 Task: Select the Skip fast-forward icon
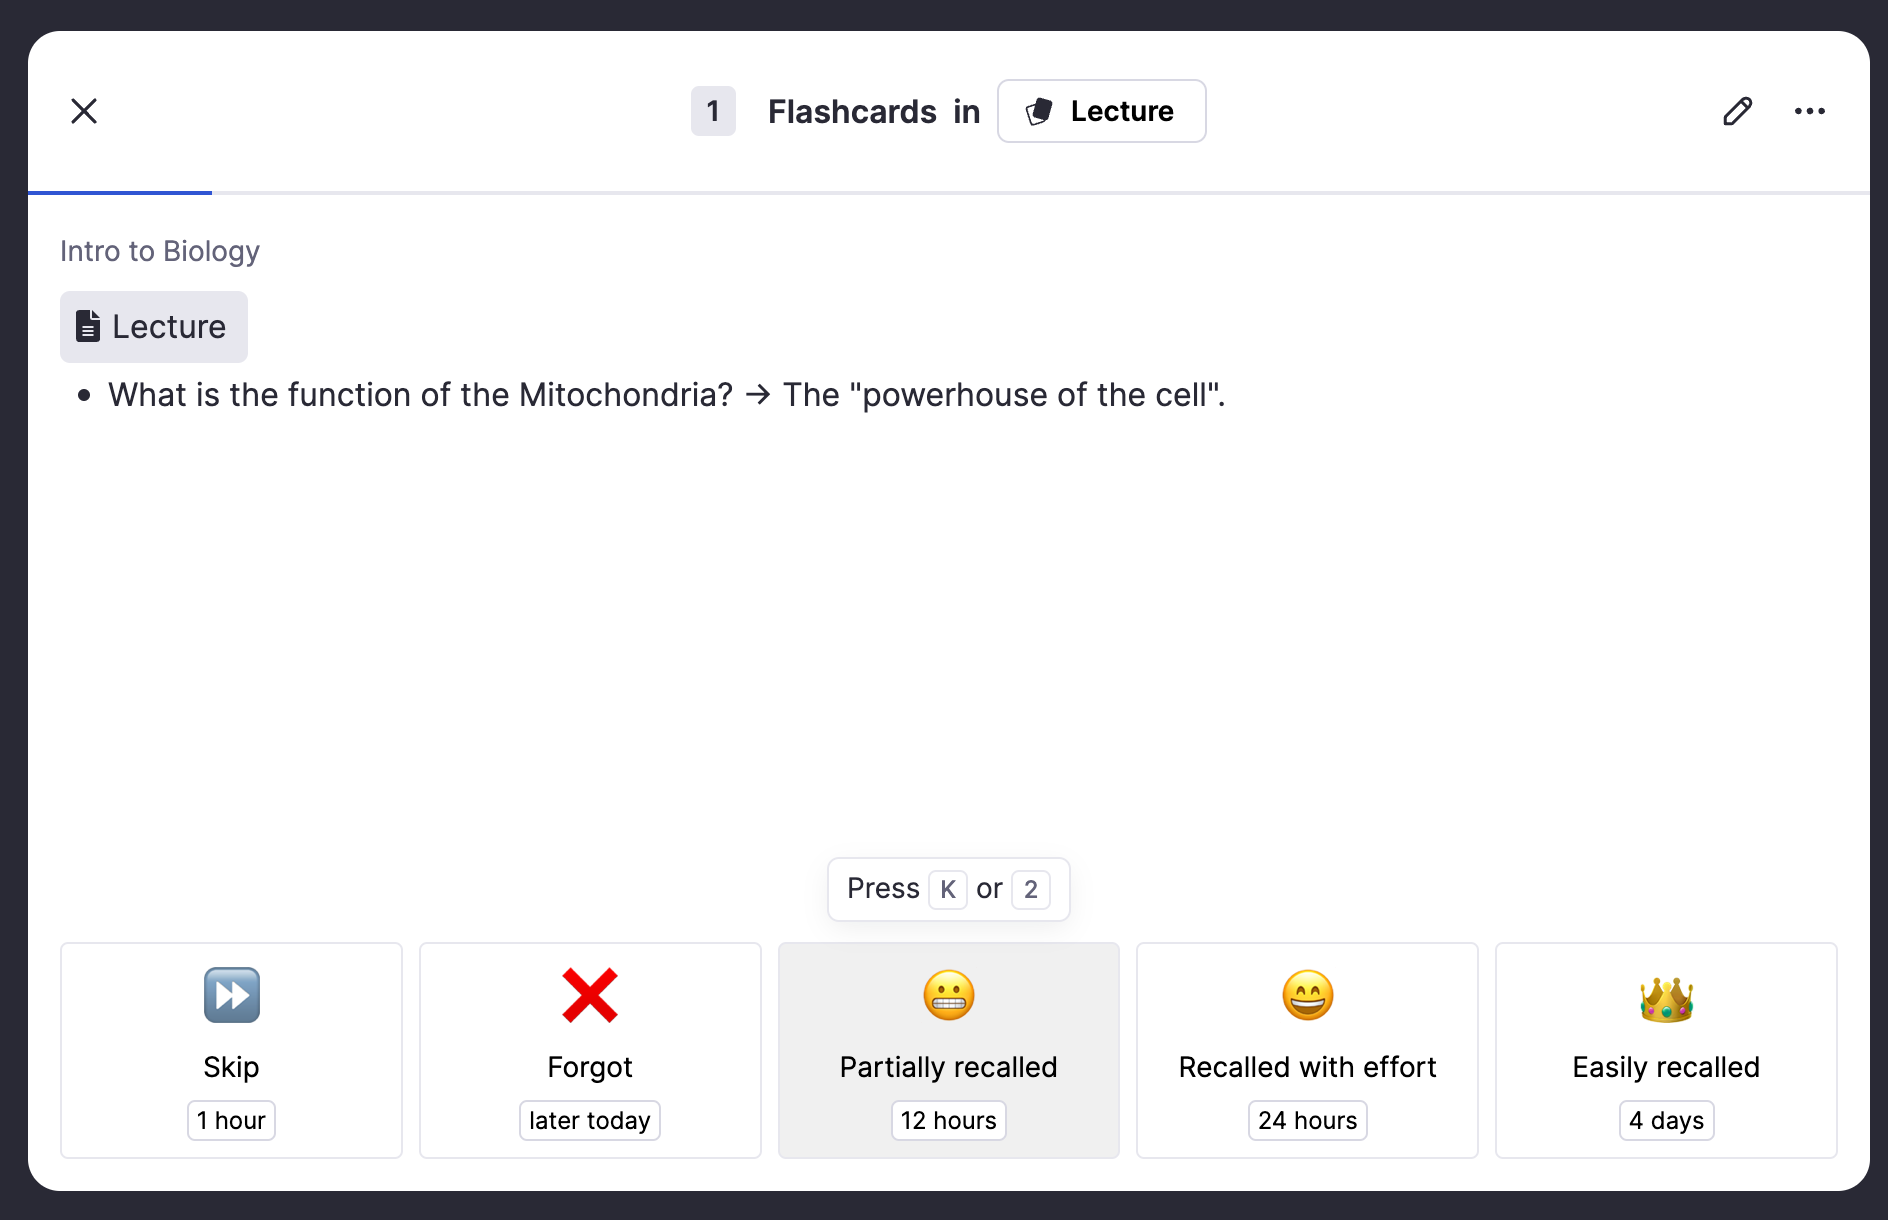(231, 995)
